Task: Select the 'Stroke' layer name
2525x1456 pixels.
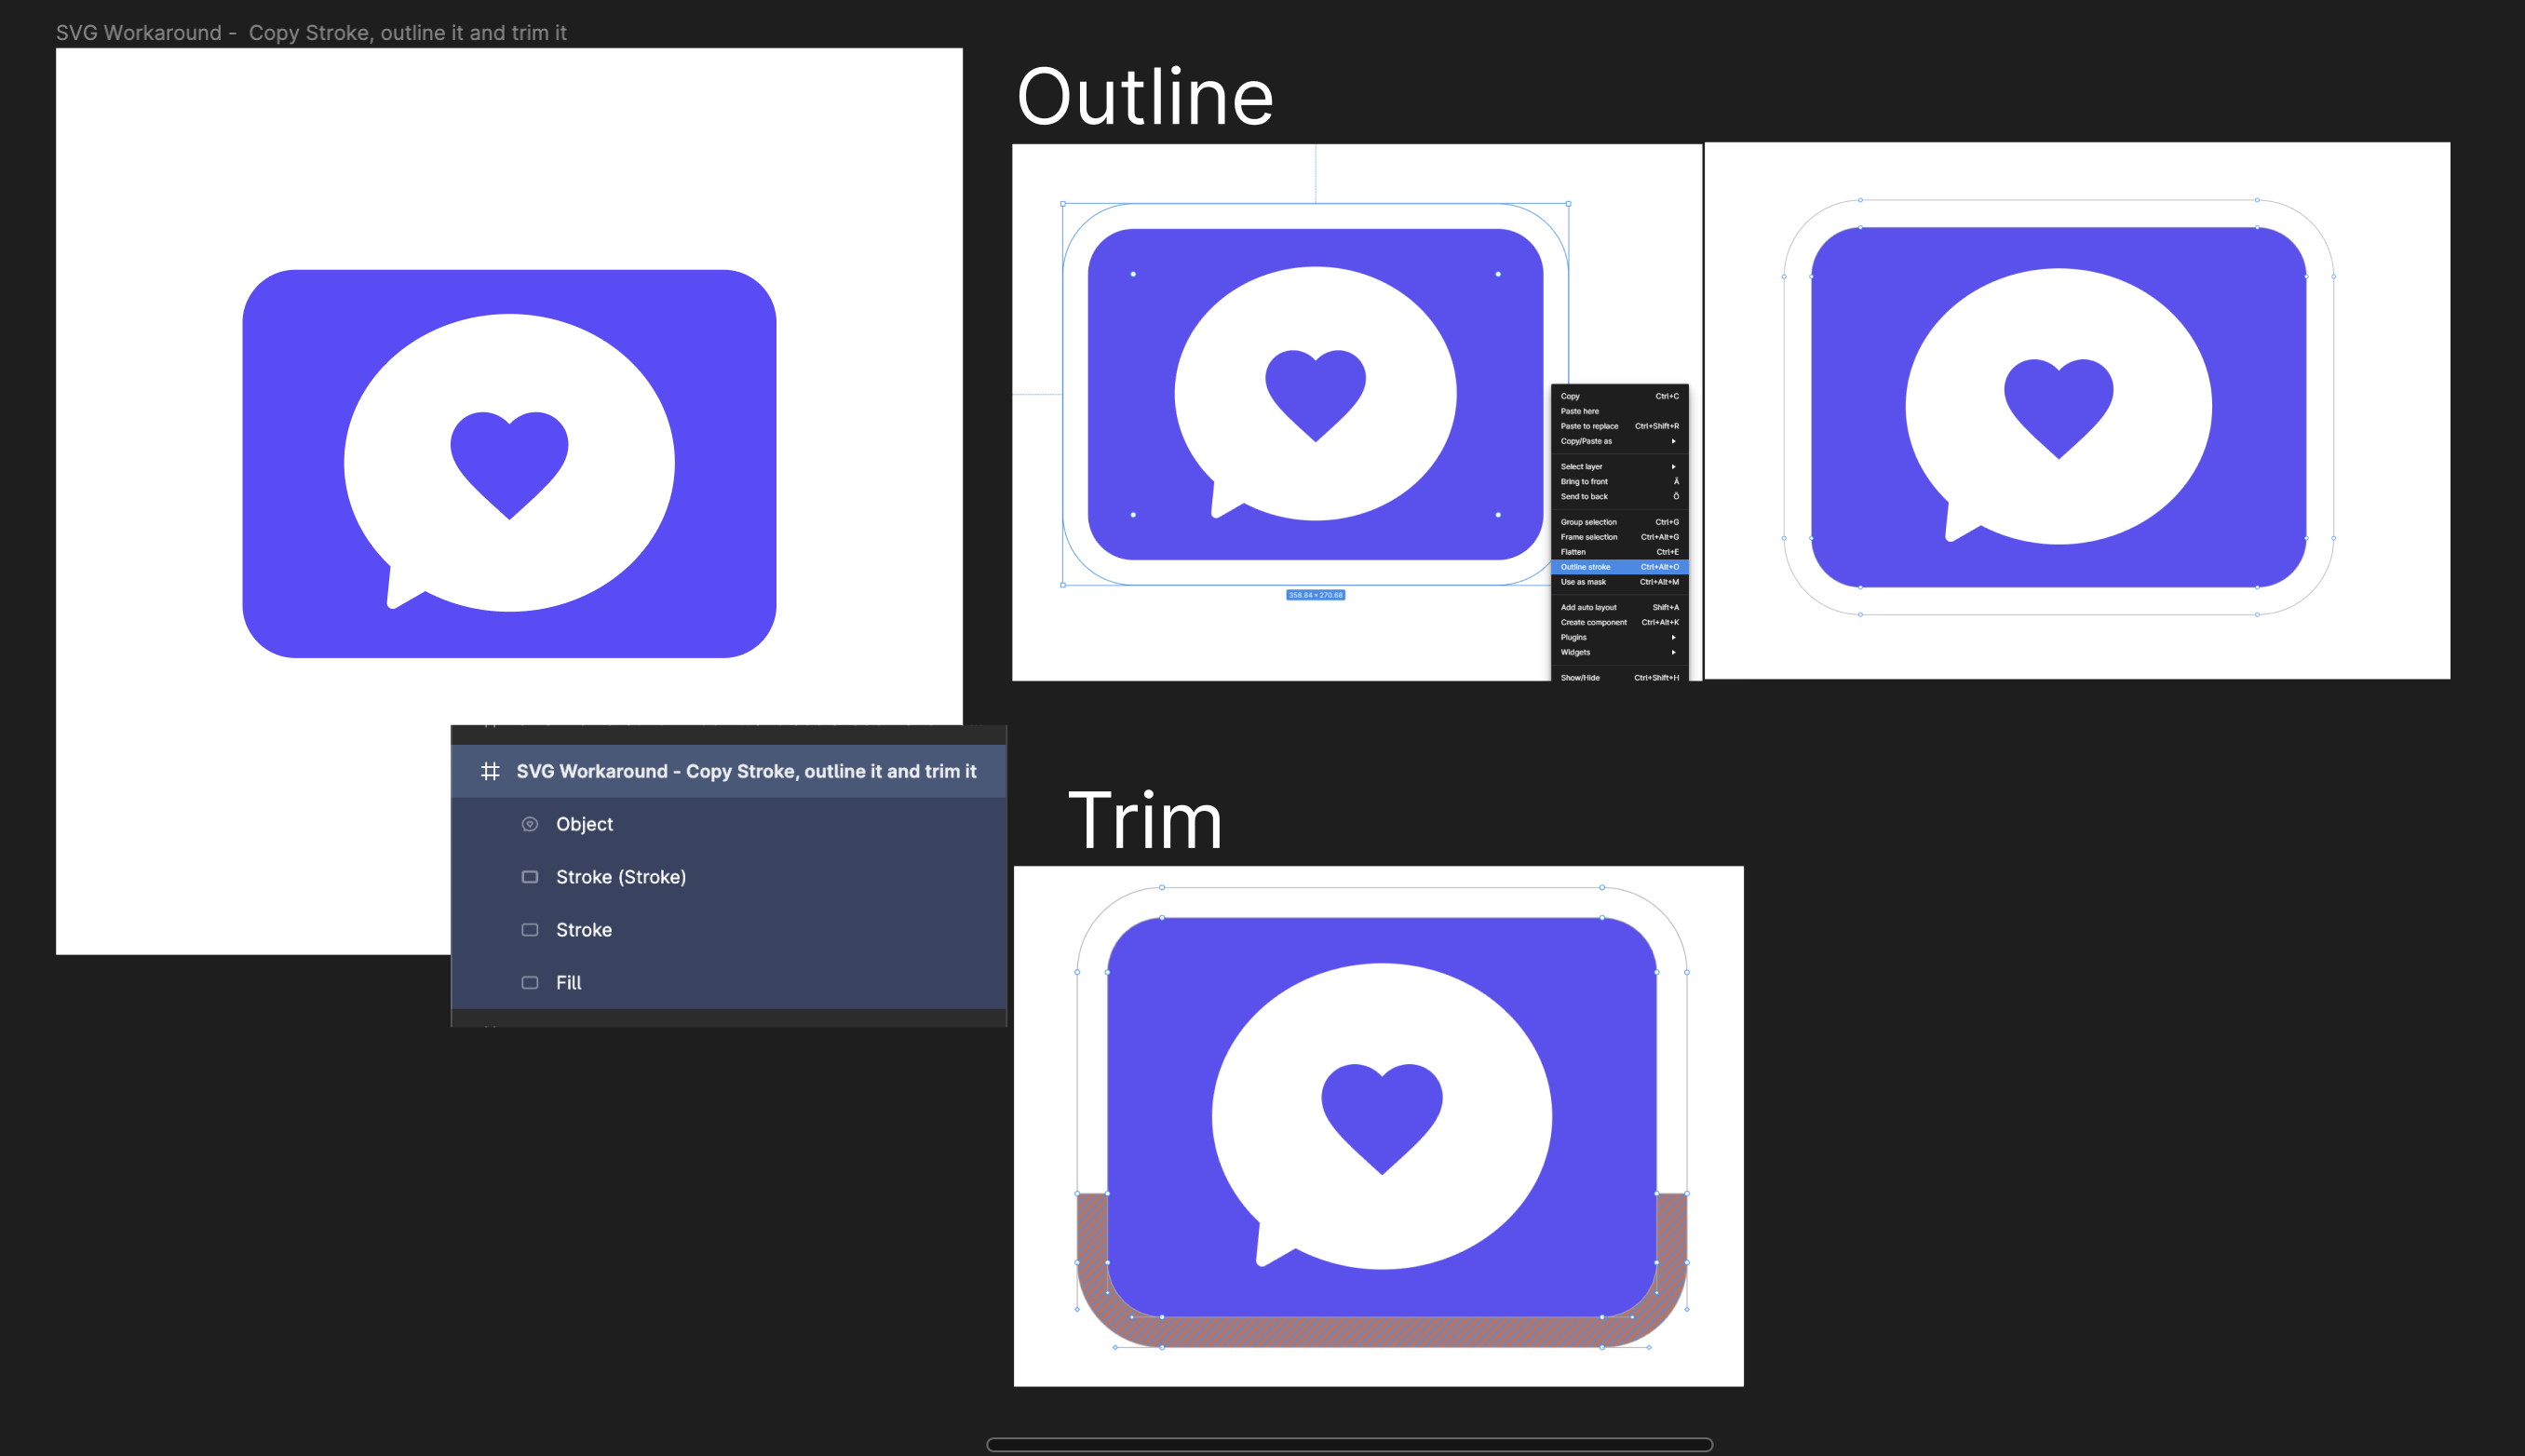Action: click(584, 930)
